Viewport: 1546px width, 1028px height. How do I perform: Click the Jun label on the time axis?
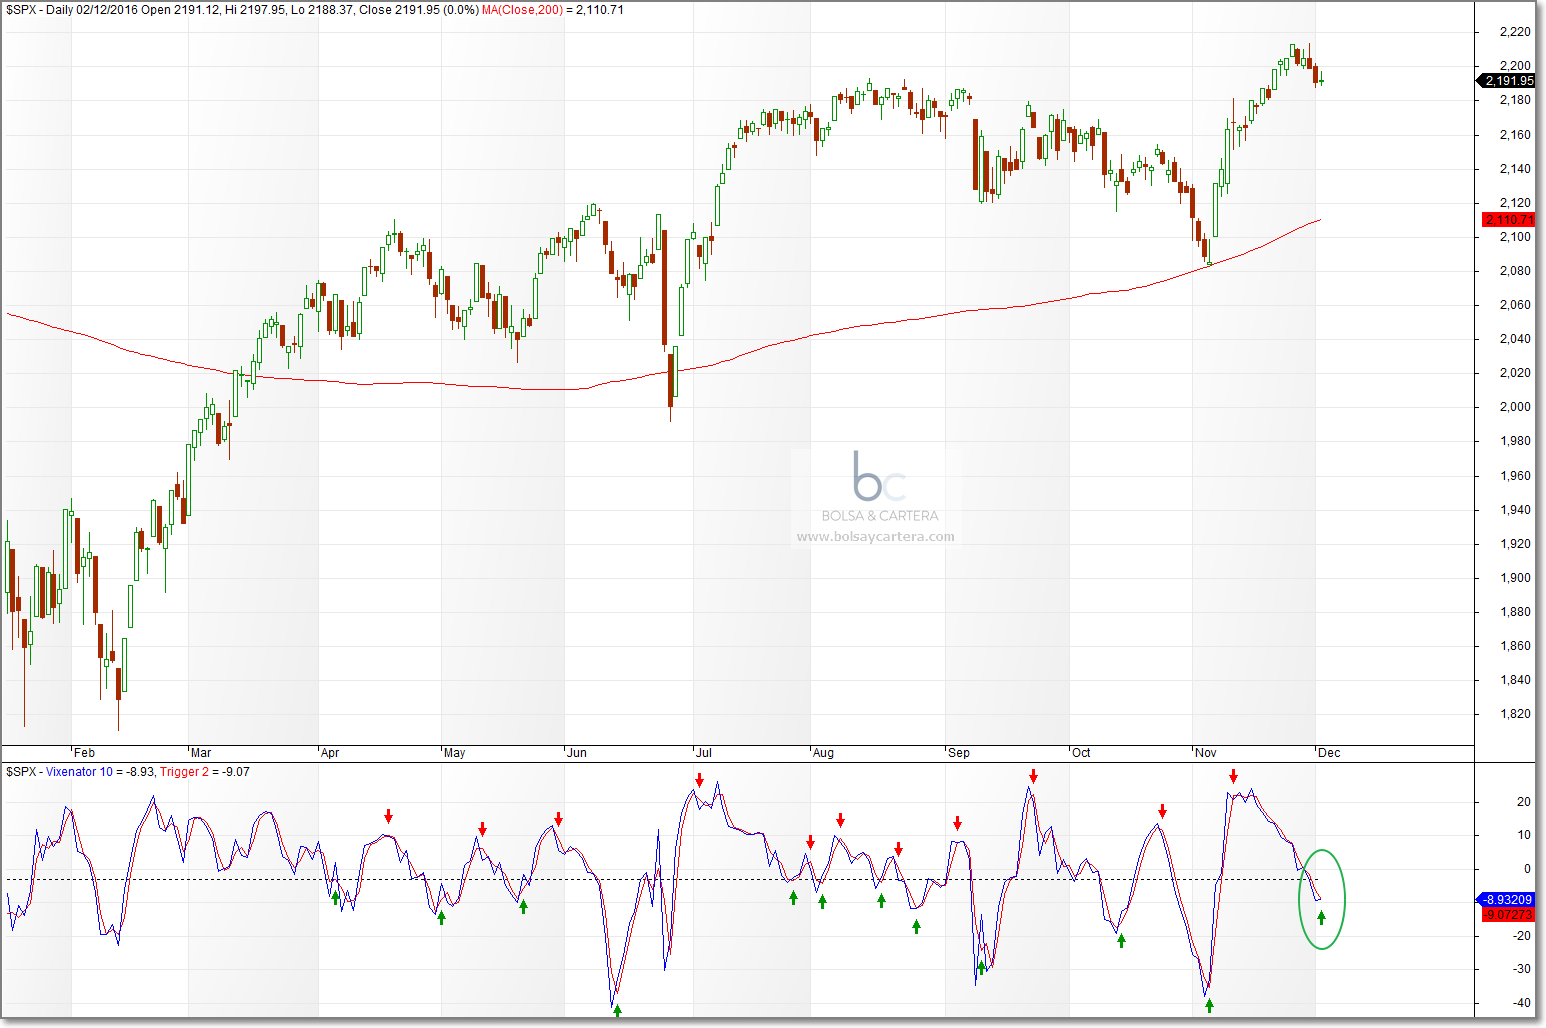pos(577,753)
